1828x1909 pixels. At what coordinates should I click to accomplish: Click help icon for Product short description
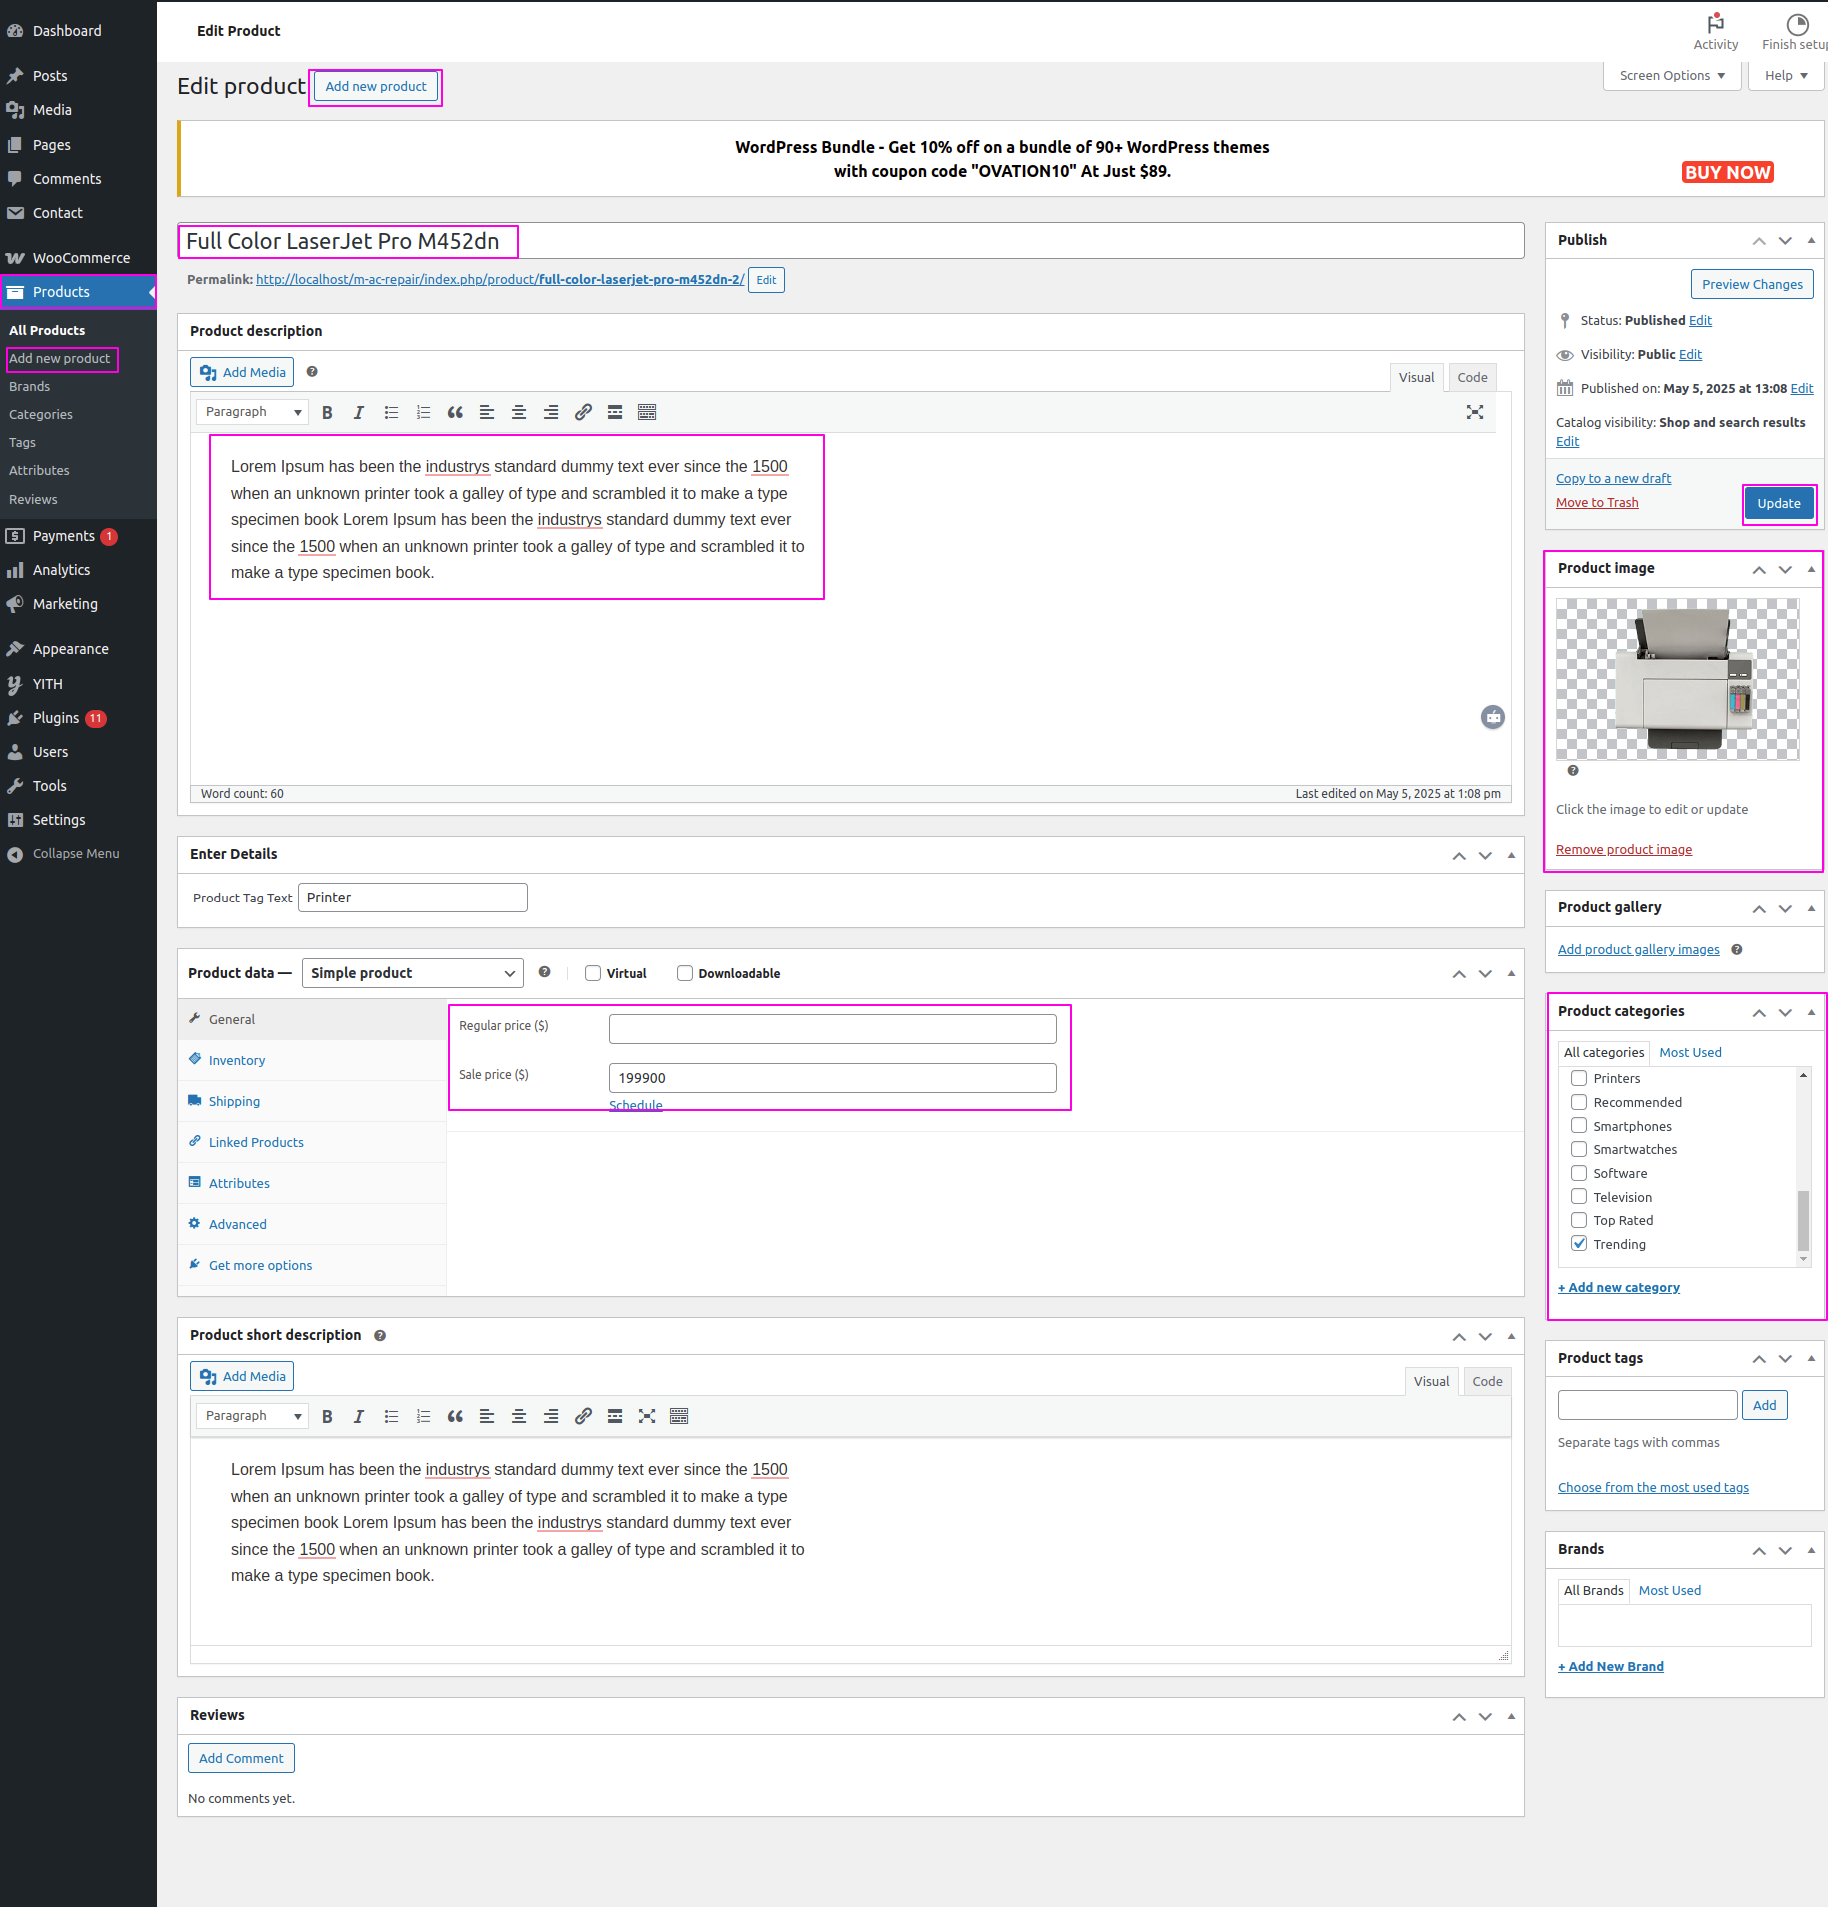(380, 1336)
